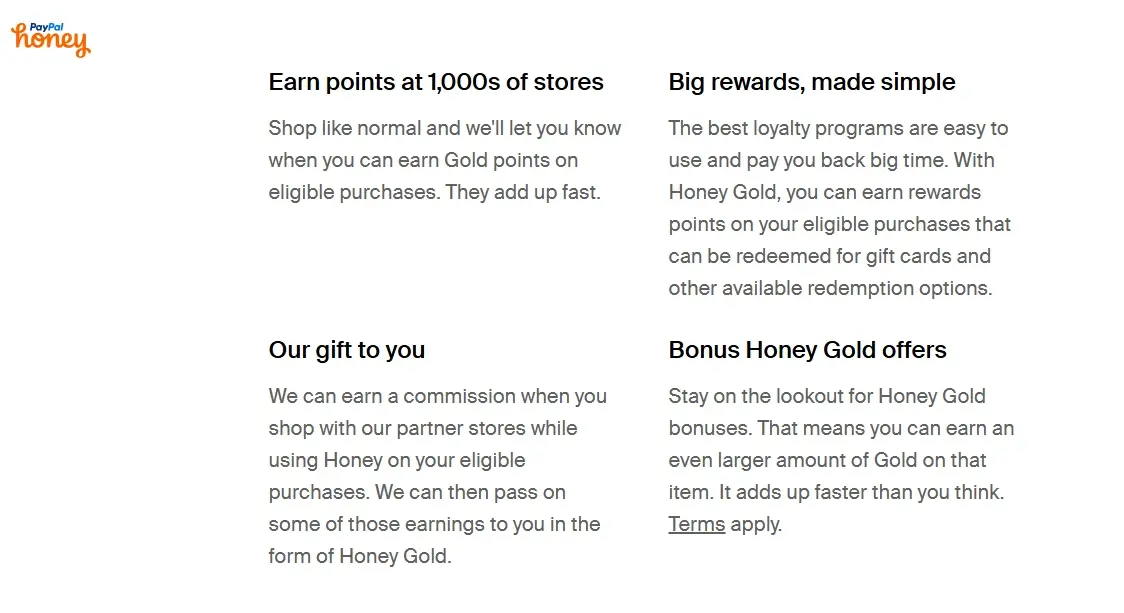The height and width of the screenshot is (613, 1124).
Task: Click the "Bonus Honey Gold offers" heading
Action: [807, 350]
